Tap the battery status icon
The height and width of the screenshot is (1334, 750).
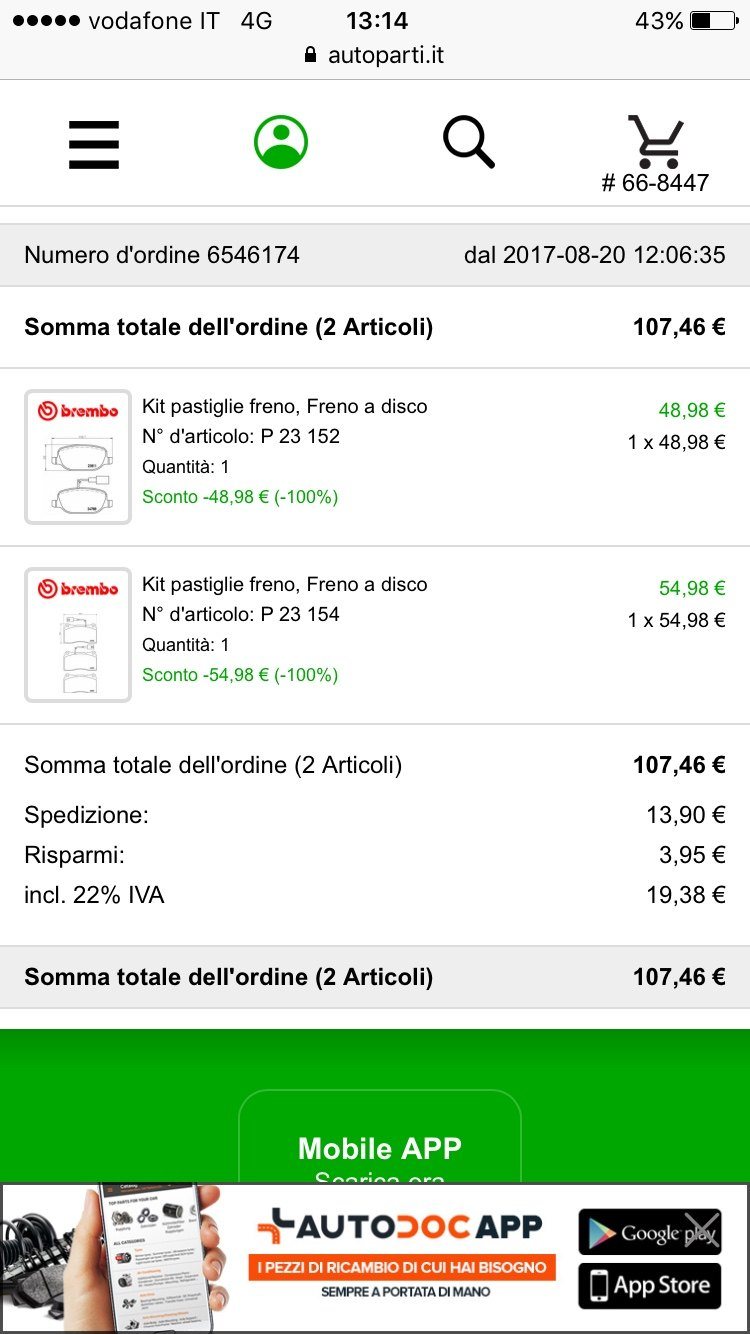[x=713, y=21]
